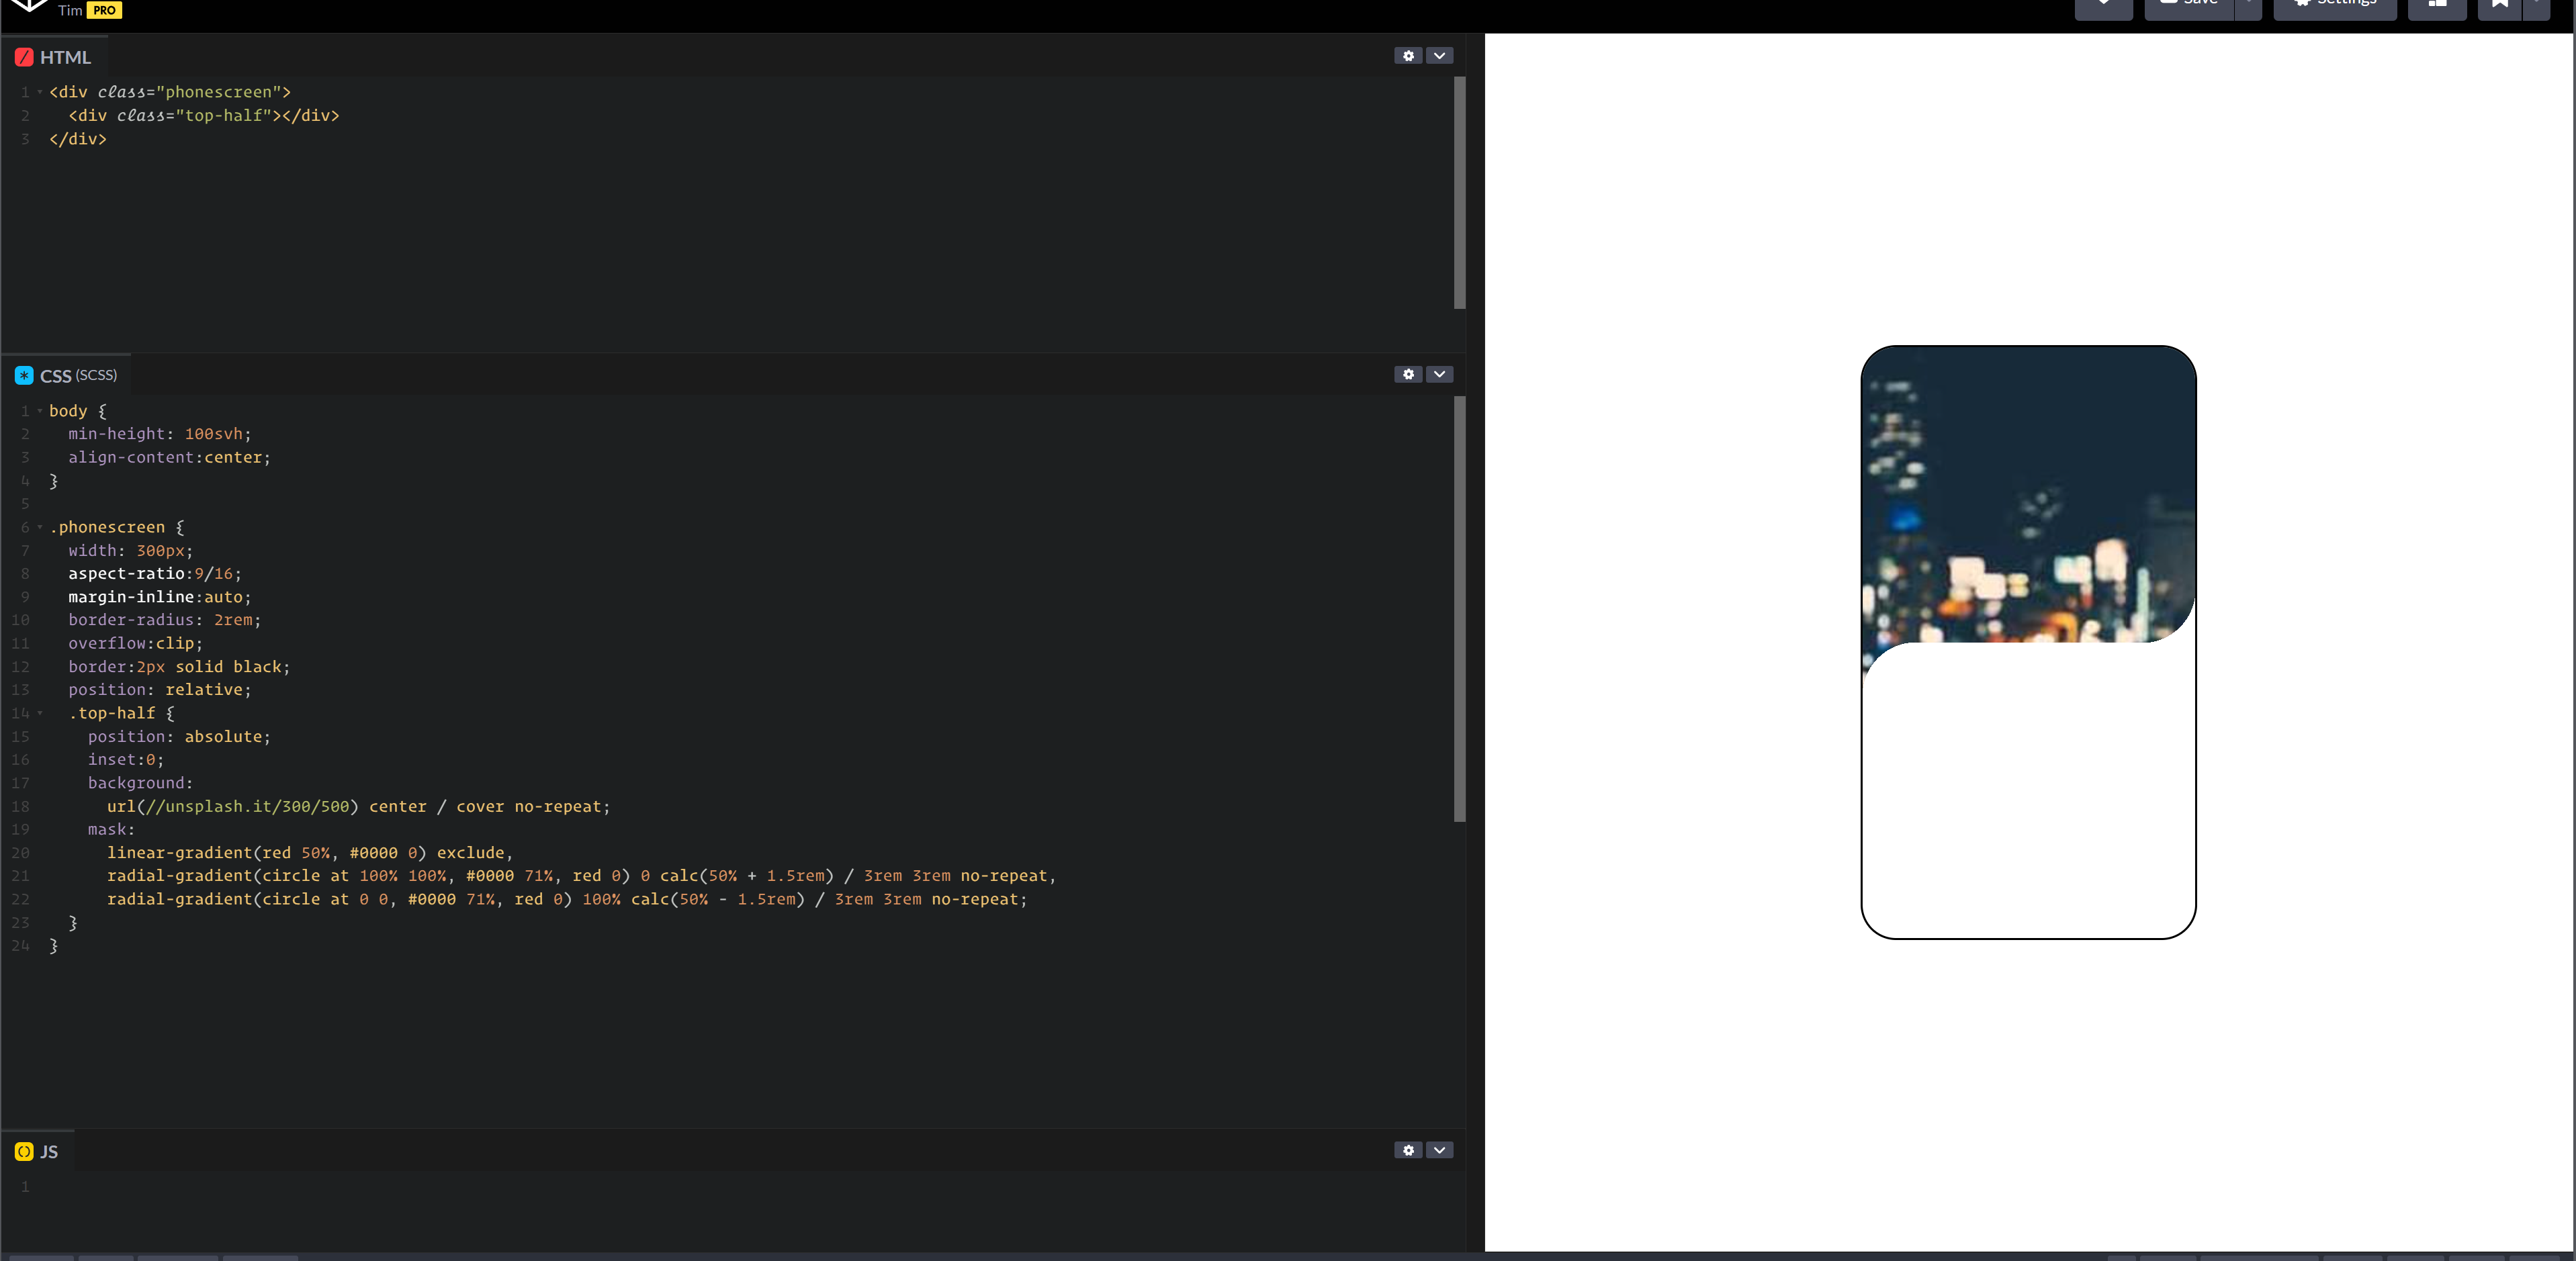Click the PRO badge next to Tim

tap(104, 10)
